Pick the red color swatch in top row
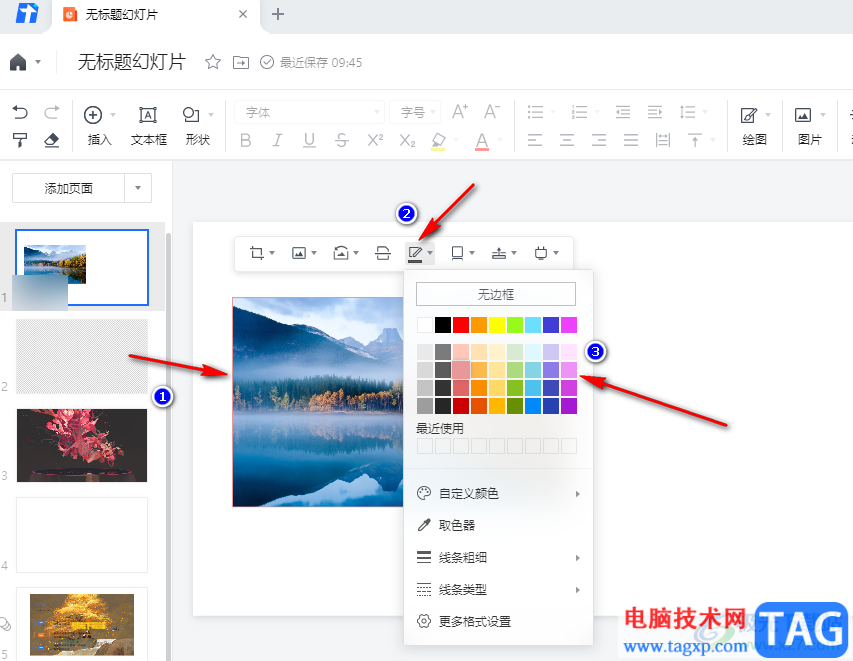 tap(461, 325)
